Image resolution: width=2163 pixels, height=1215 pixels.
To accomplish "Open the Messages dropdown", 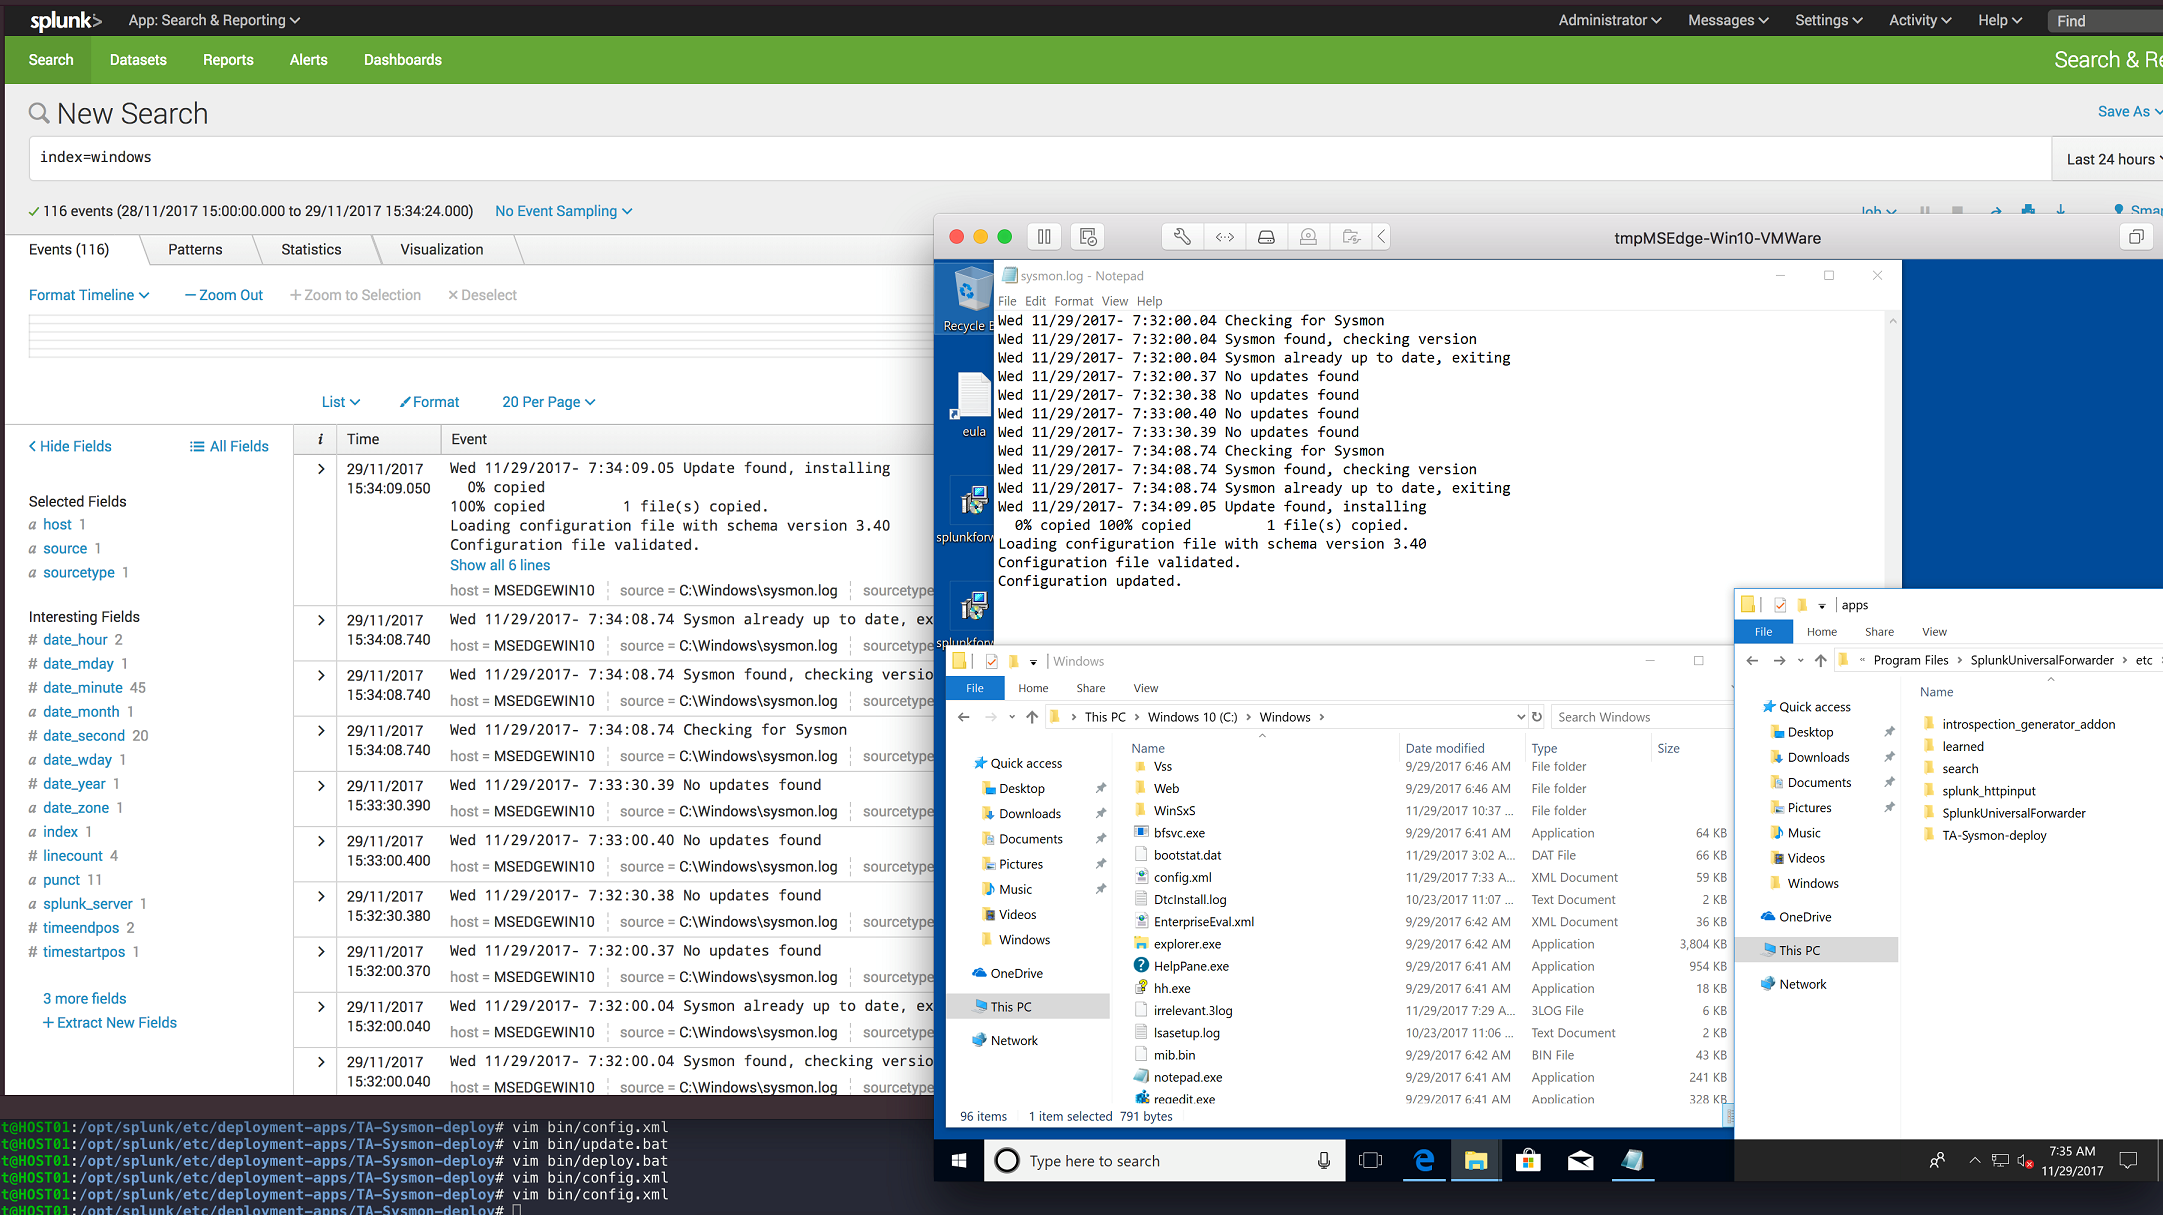I will [x=1728, y=20].
